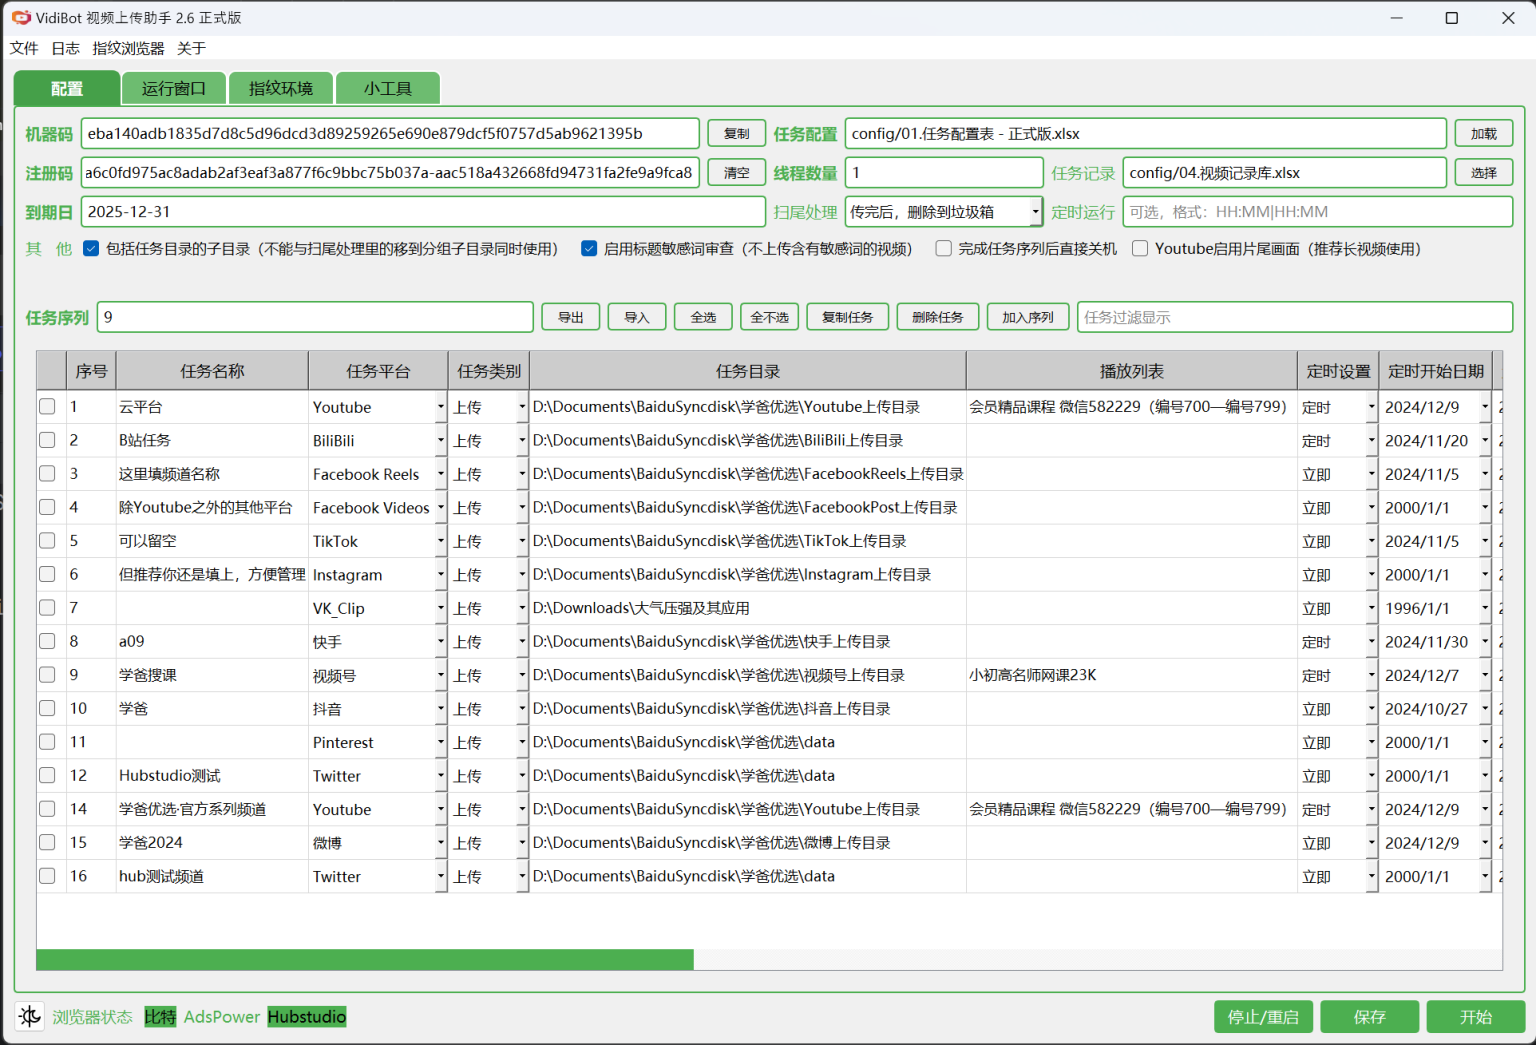Click the 删除任务 button
1536x1045 pixels.
938,317
